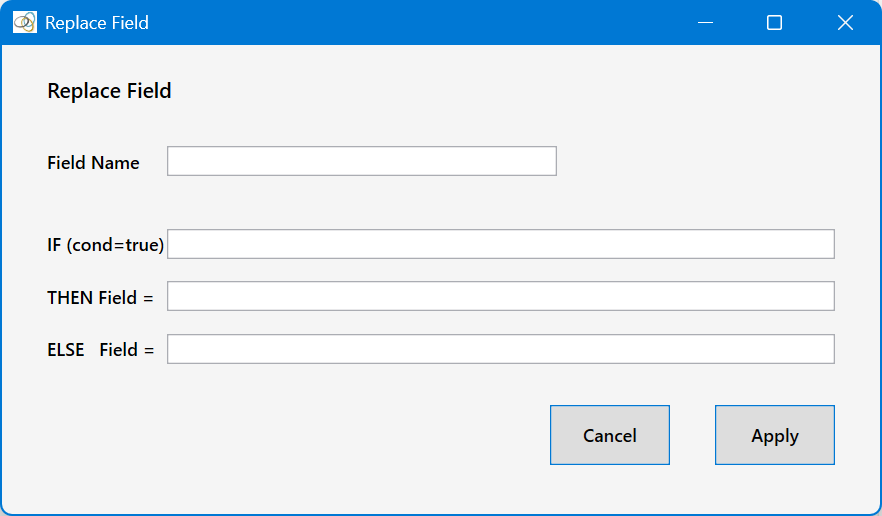Image resolution: width=882 pixels, height=516 pixels.
Task: Focus the Field Name text box
Action: click(x=362, y=161)
